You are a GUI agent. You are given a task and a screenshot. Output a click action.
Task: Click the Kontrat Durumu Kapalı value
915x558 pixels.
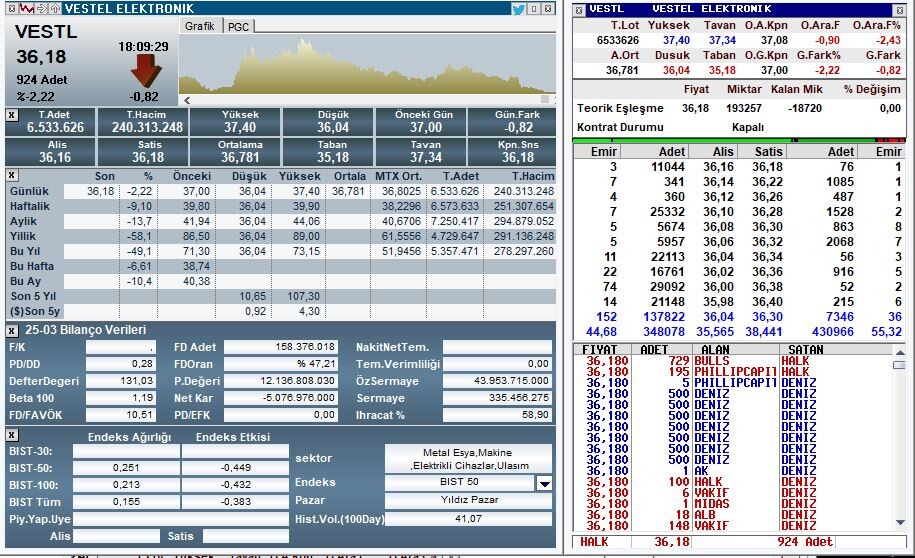click(x=748, y=127)
